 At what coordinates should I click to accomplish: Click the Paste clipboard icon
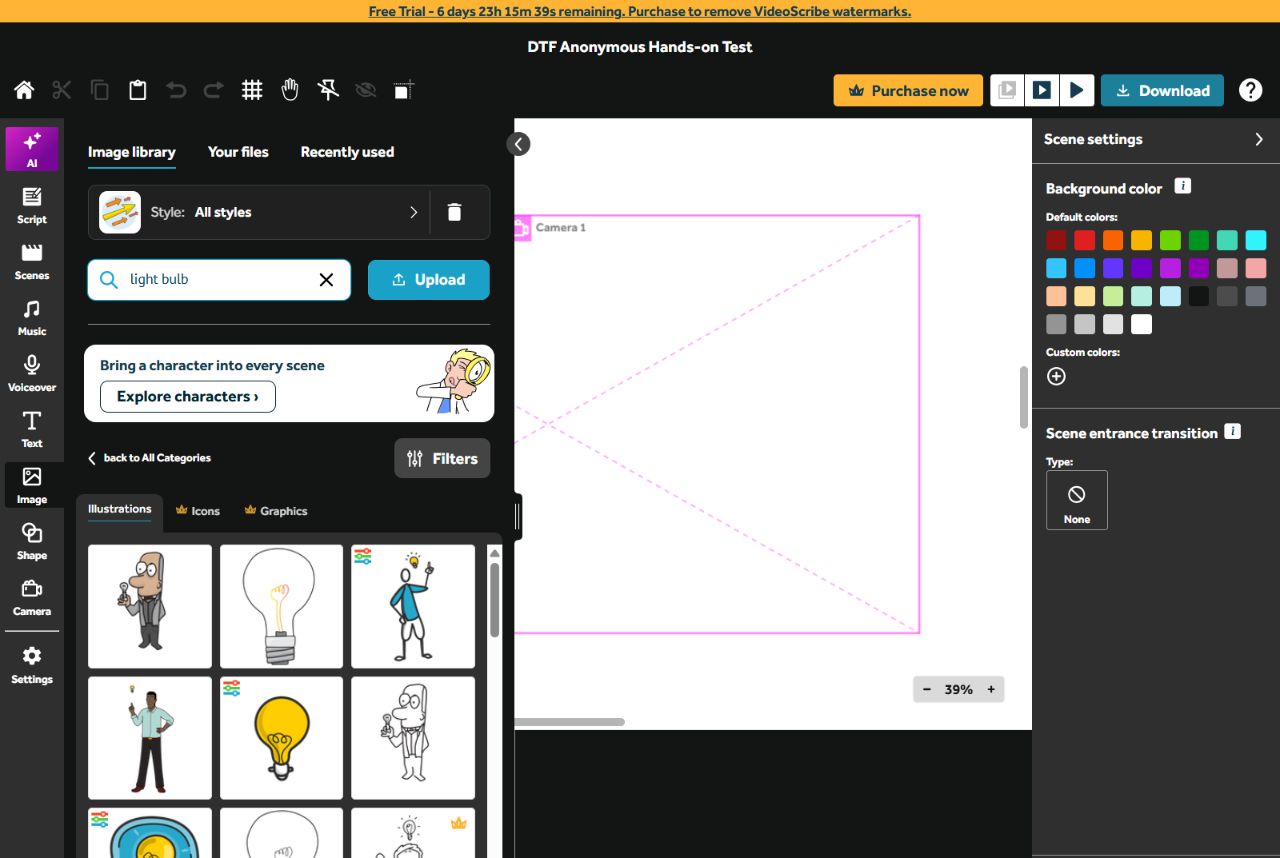[138, 90]
